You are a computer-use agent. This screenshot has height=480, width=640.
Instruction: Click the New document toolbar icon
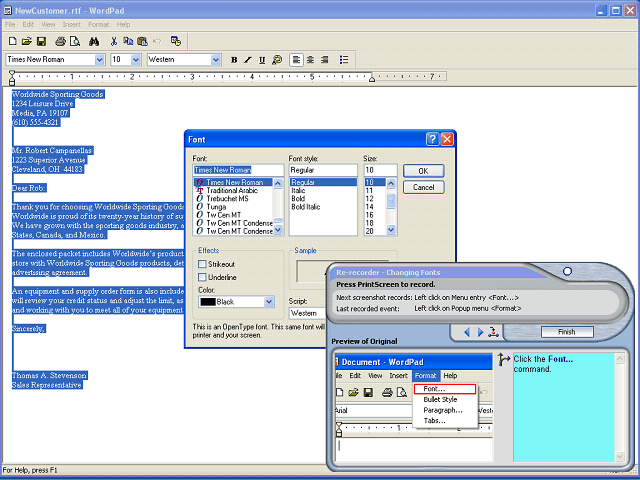13,41
